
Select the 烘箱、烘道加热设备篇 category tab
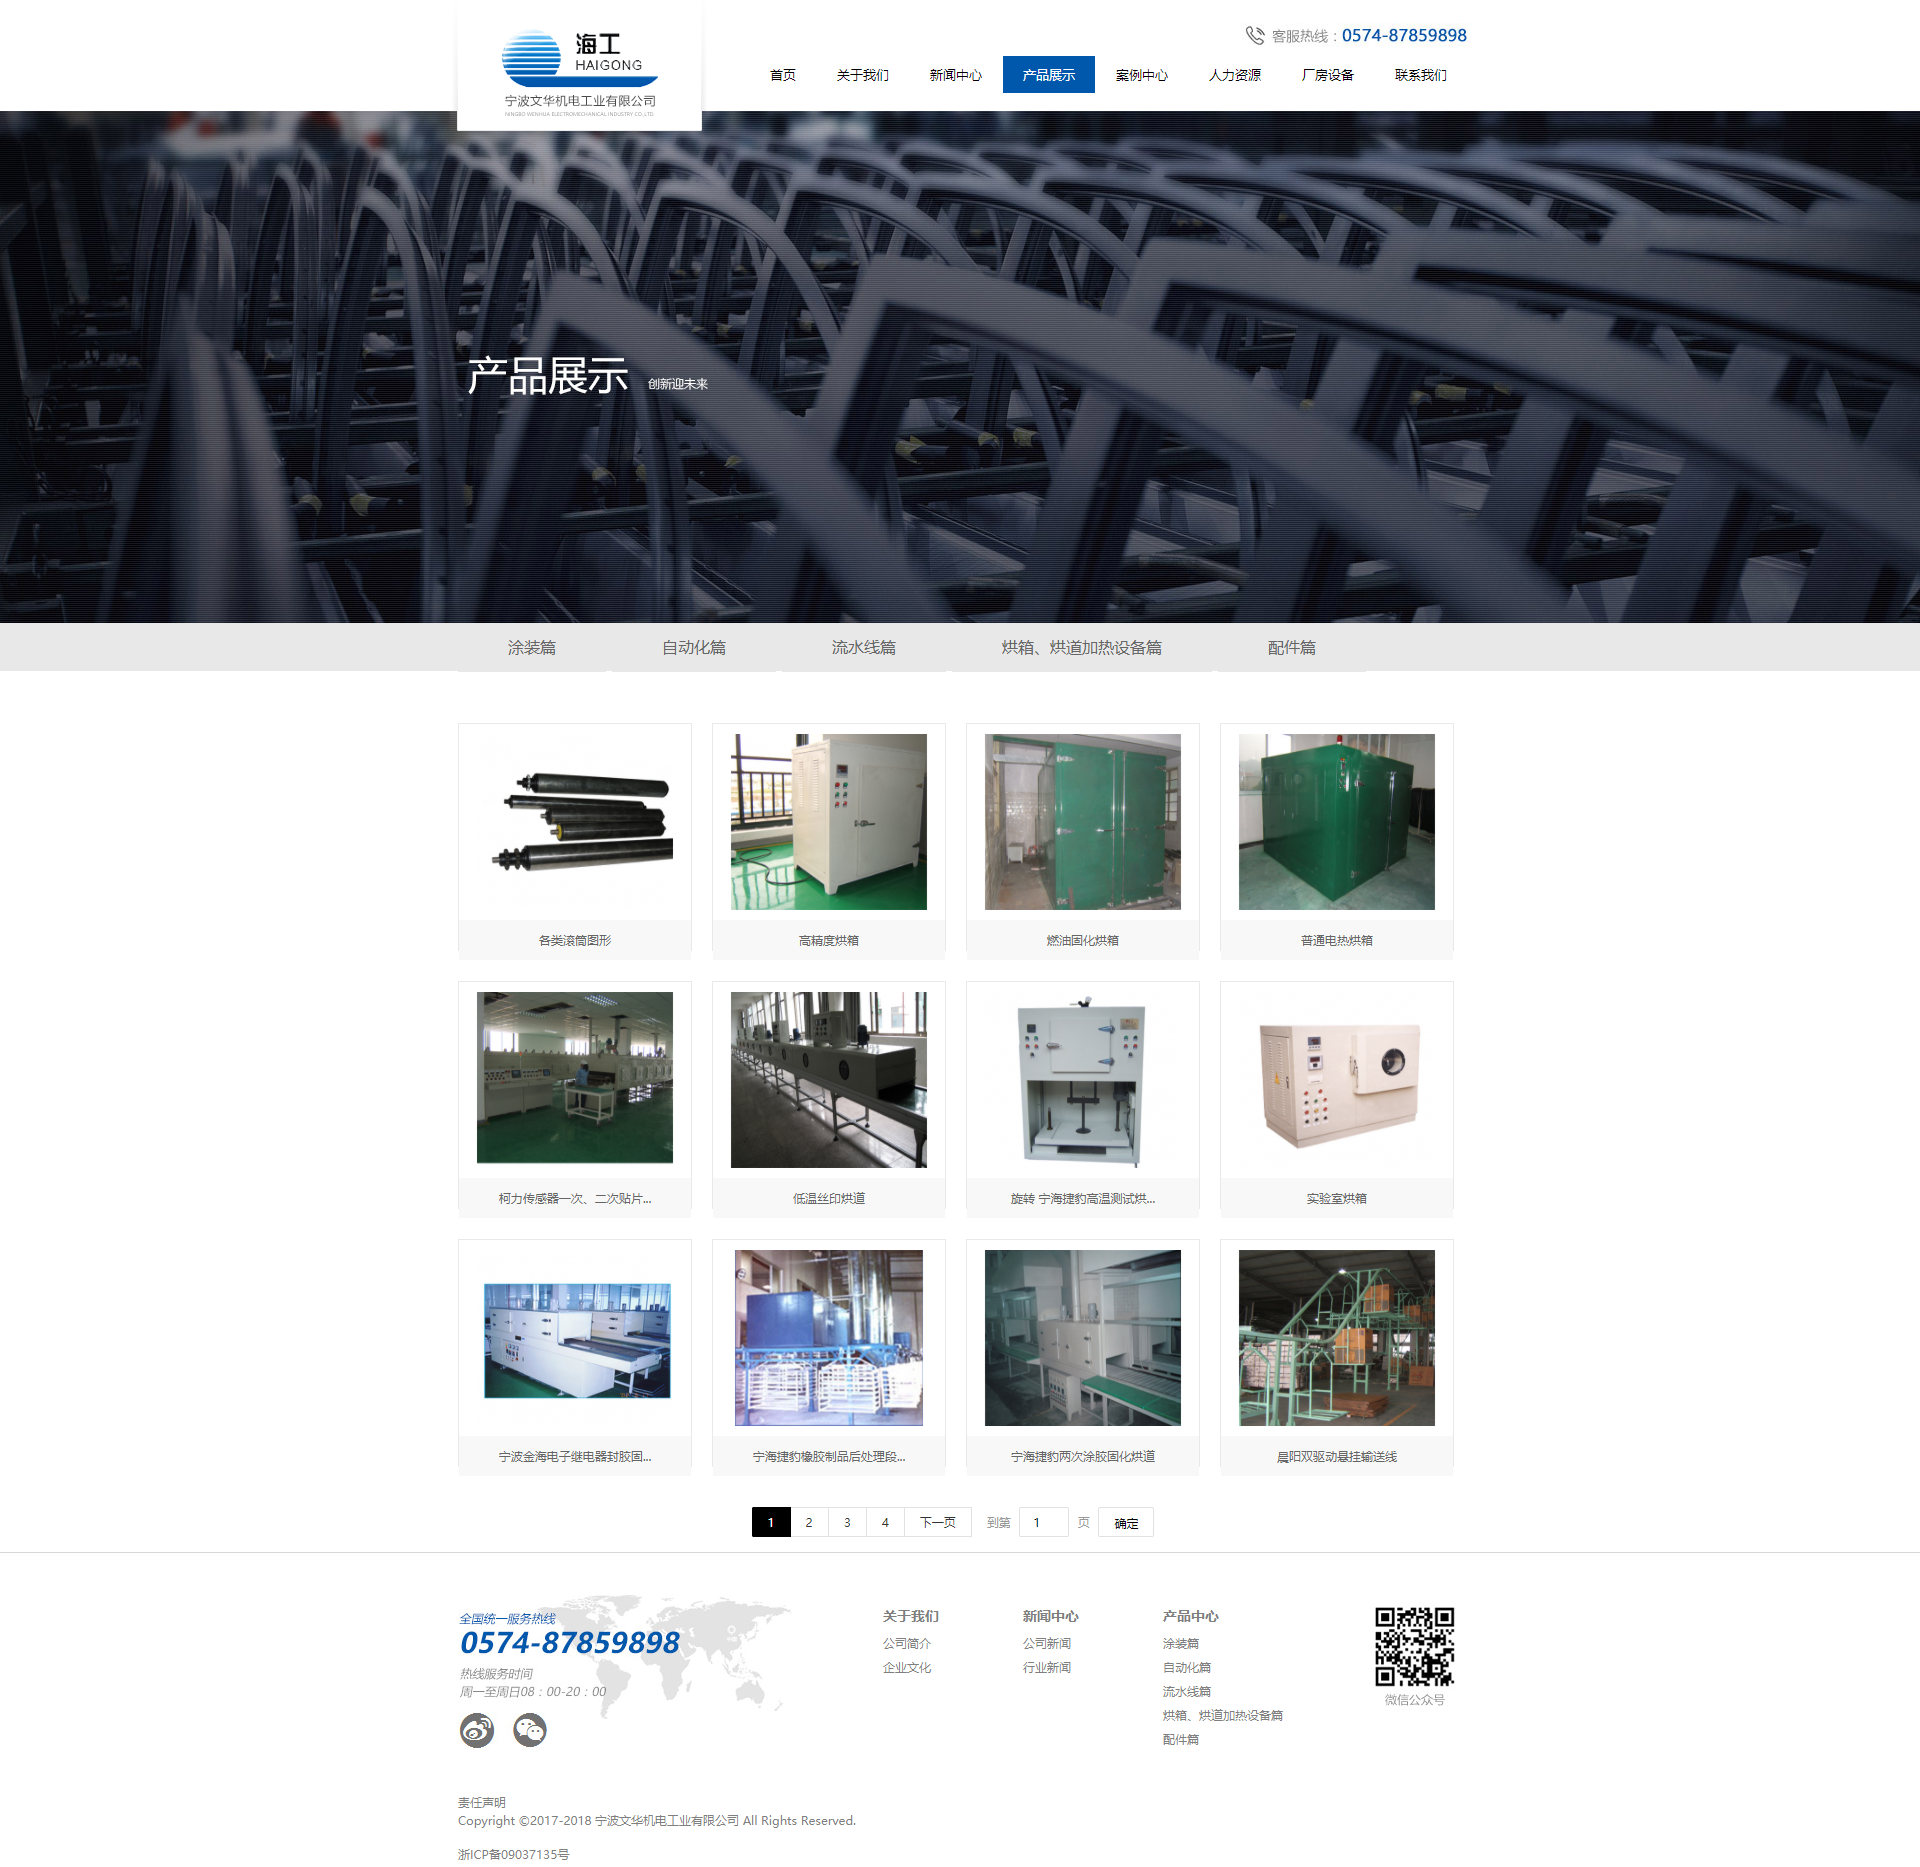1081,648
